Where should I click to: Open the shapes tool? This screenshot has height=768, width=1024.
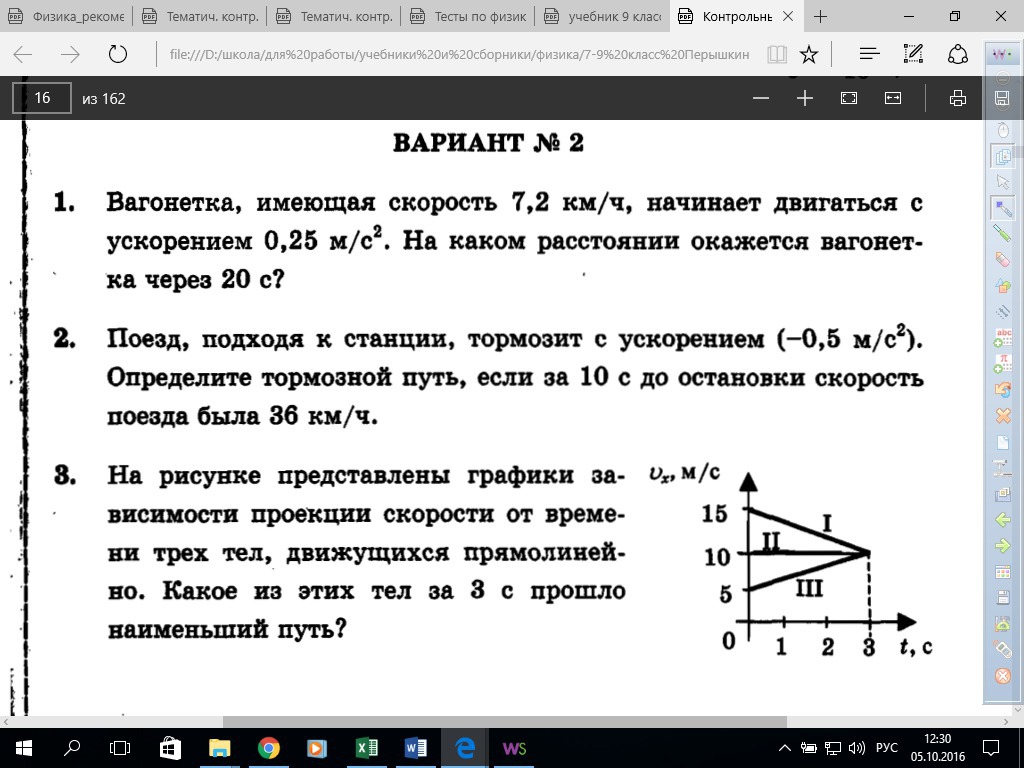(1002, 285)
